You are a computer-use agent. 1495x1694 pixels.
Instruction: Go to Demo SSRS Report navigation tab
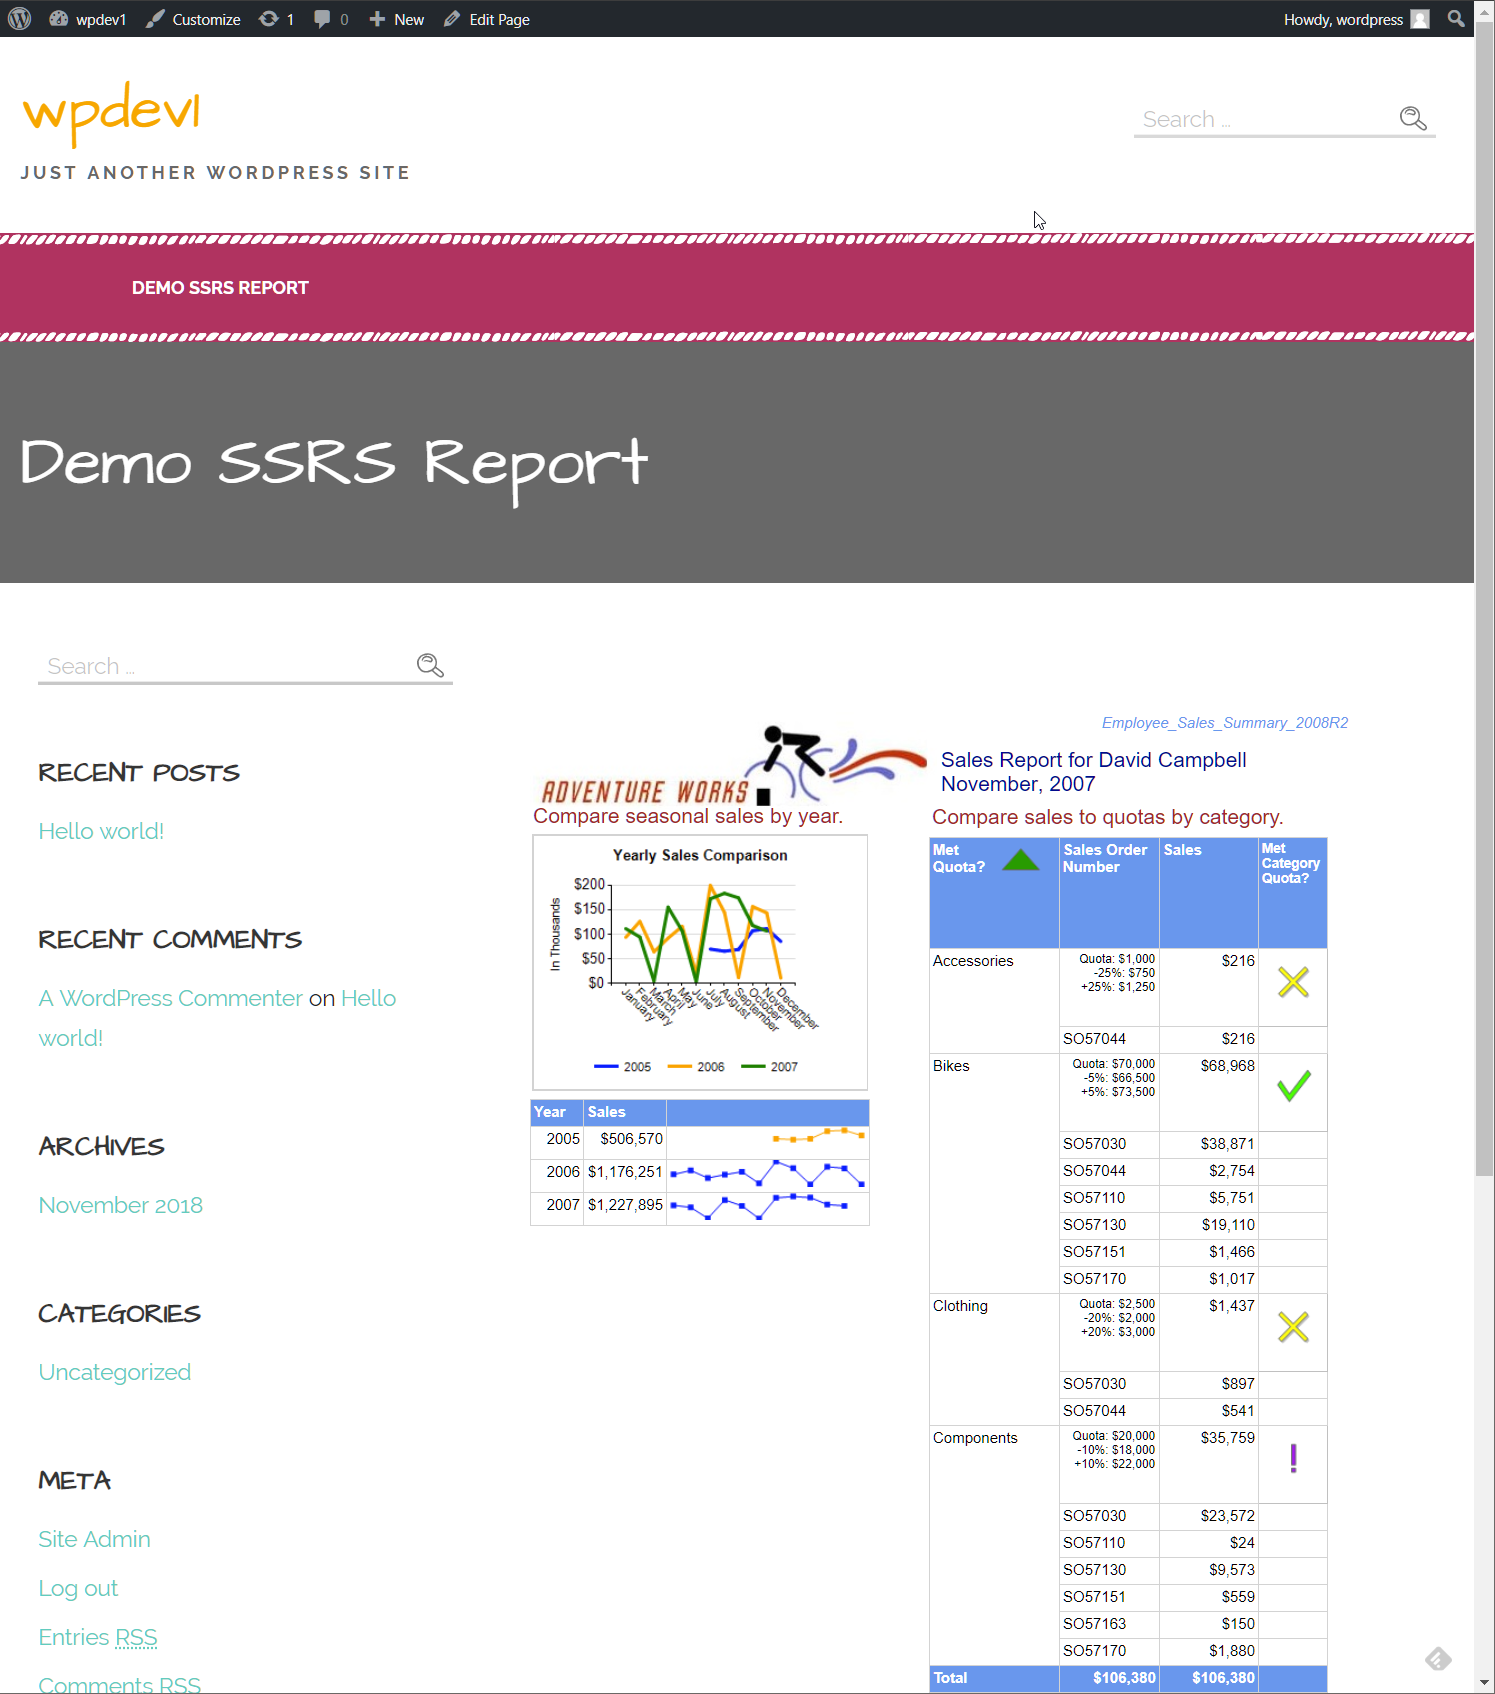coord(220,288)
